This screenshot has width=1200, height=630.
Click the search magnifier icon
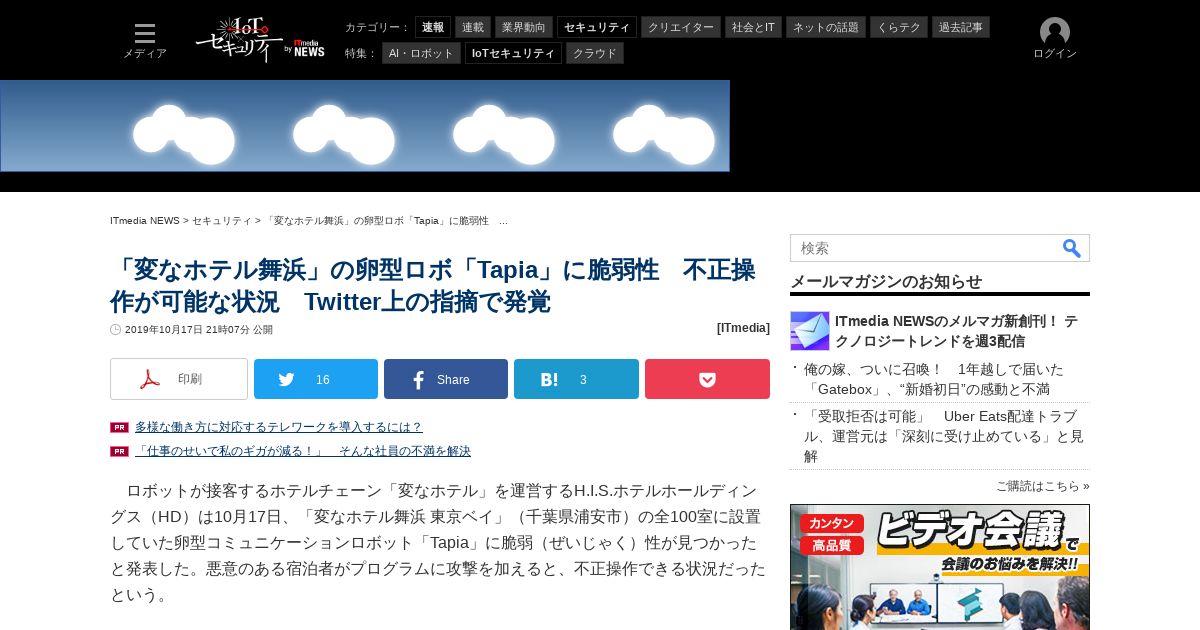(1072, 248)
